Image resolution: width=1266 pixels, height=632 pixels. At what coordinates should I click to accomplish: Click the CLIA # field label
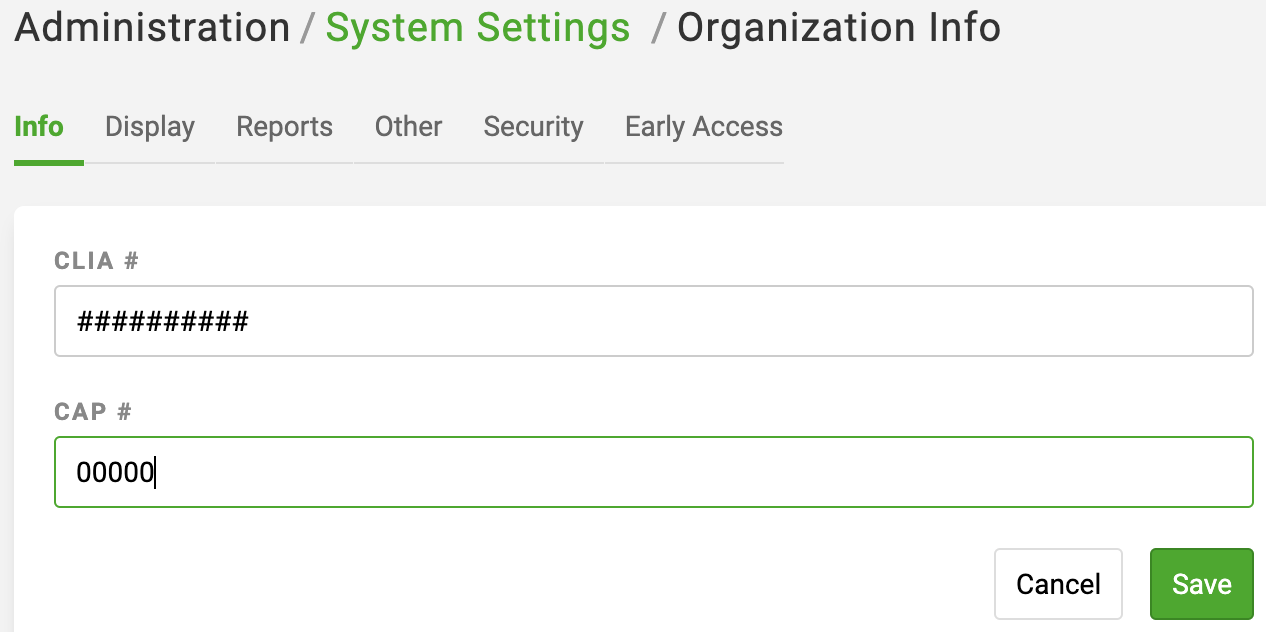tap(96, 262)
